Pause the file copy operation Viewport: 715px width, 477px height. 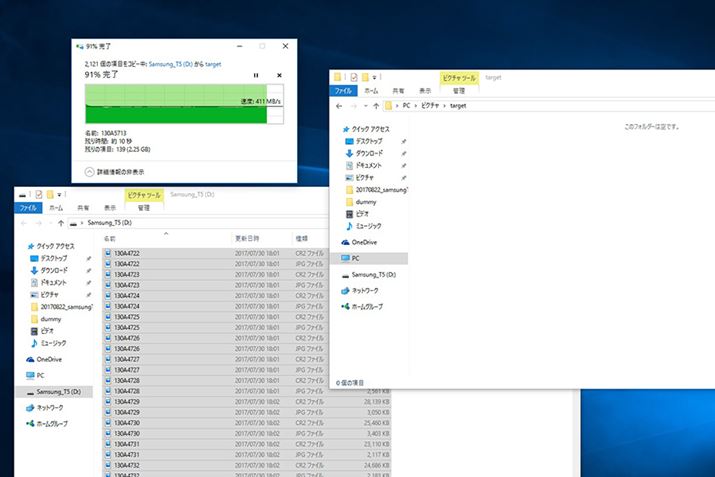pos(256,76)
